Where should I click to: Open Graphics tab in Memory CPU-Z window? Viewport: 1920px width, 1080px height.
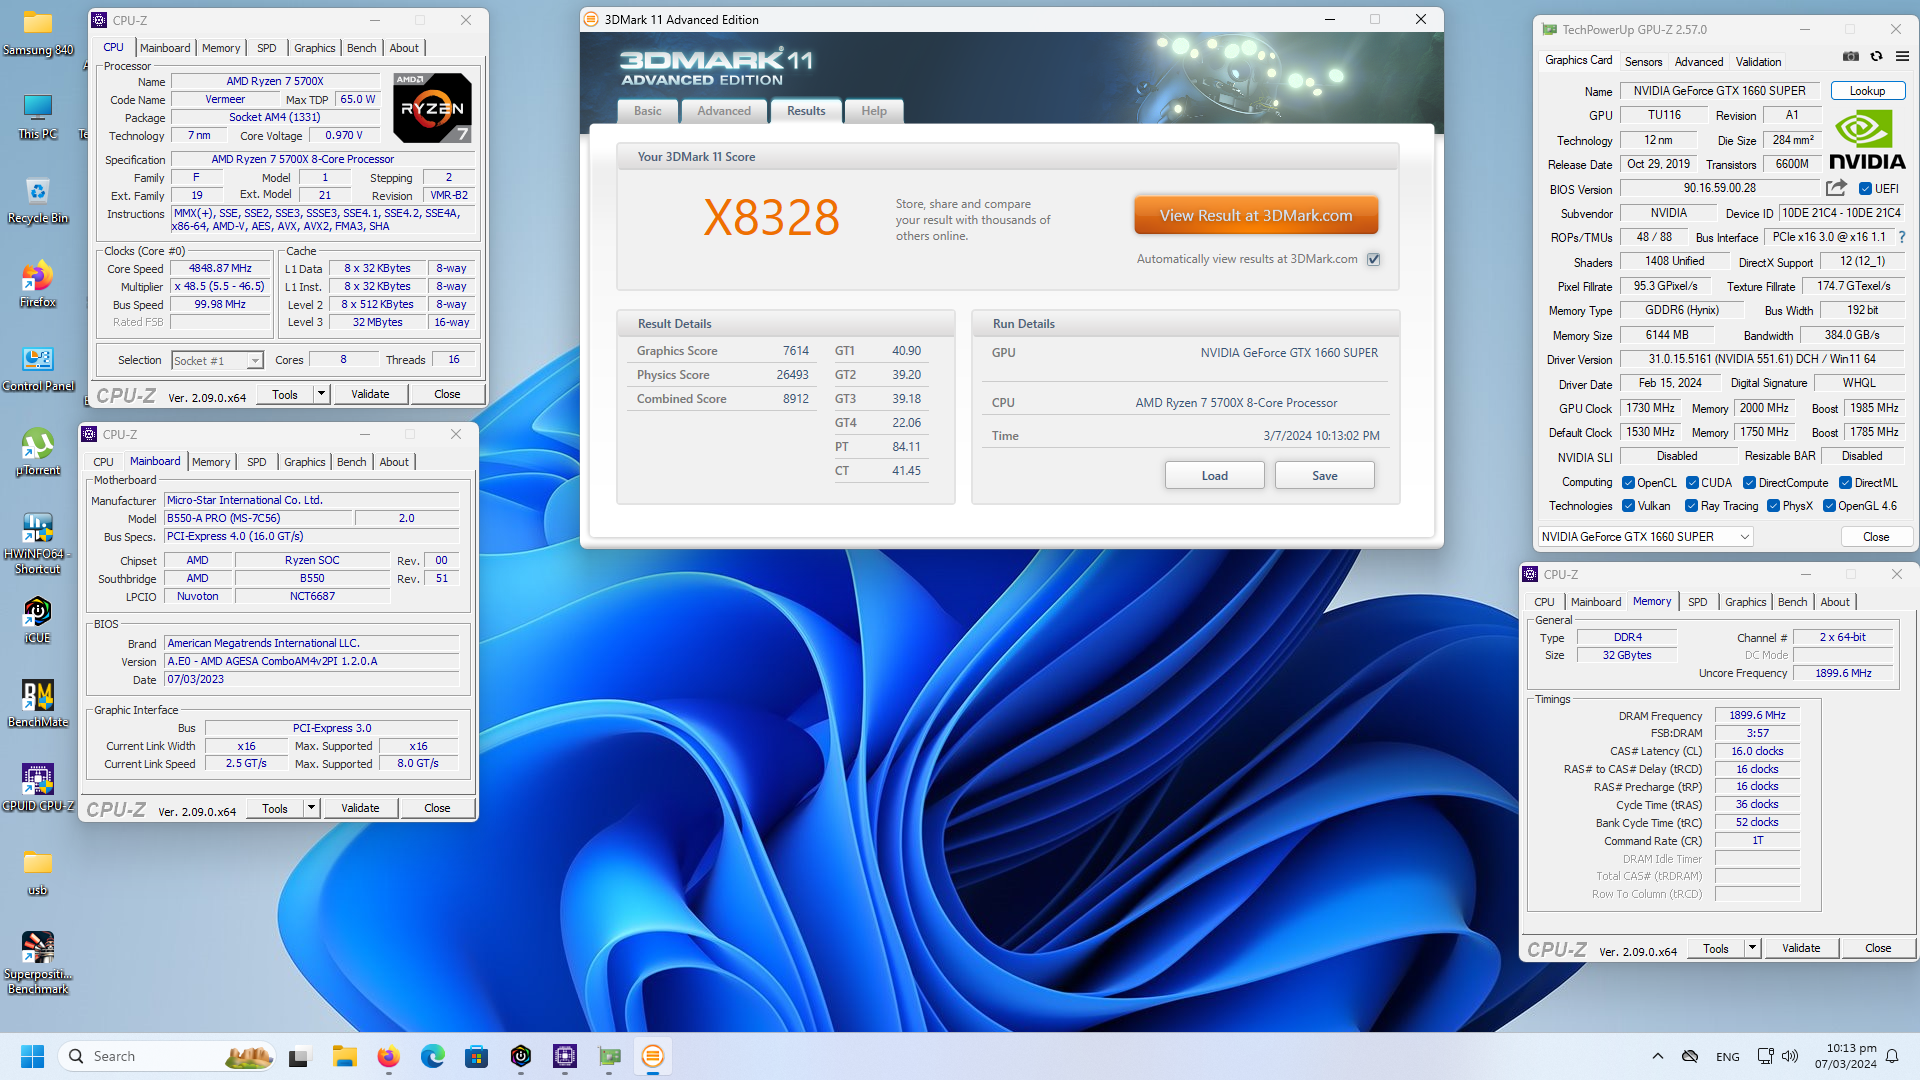coord(1746,602)
